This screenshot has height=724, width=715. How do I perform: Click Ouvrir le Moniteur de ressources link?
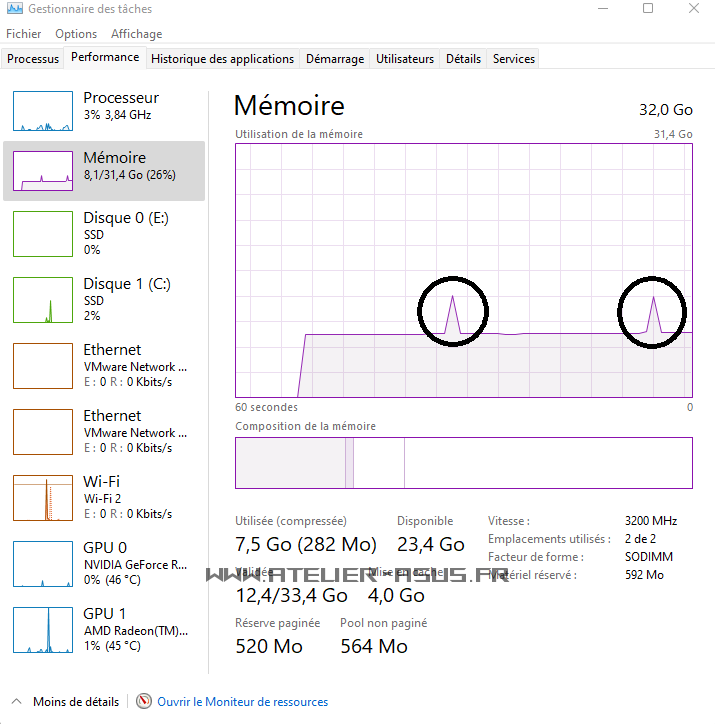[x=242, y=702]
